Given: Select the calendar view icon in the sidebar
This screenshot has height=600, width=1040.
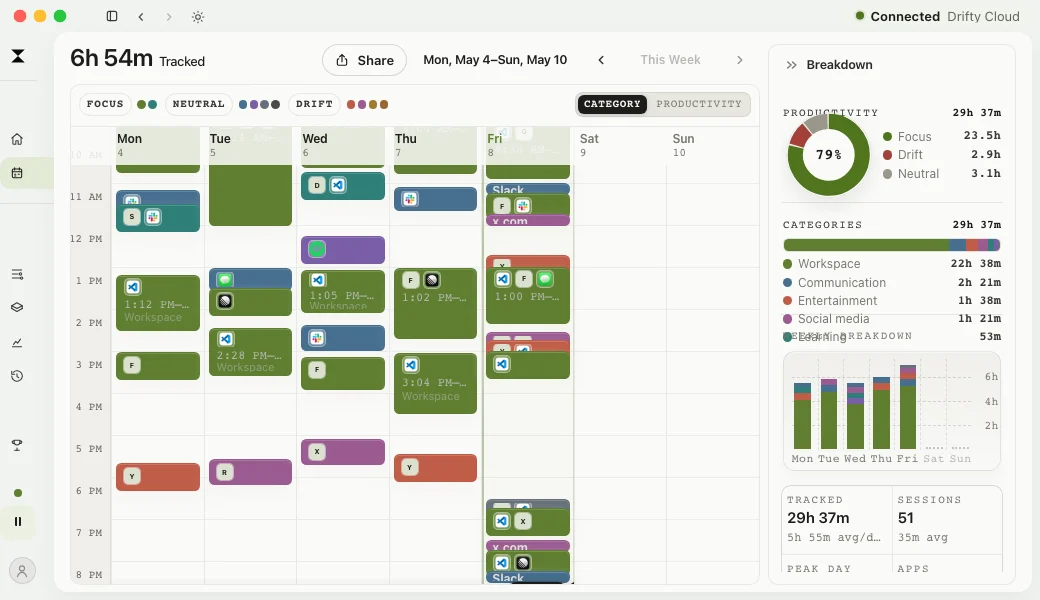Looking at the screenshot, I should [17, 173].
